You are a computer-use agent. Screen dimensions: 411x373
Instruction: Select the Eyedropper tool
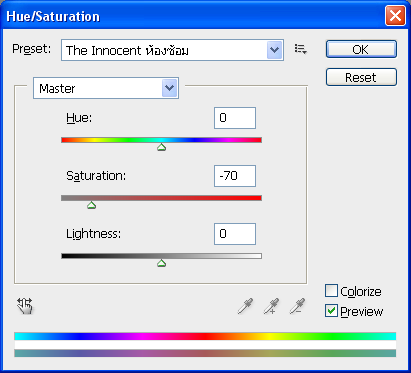[x=245, y=306]
